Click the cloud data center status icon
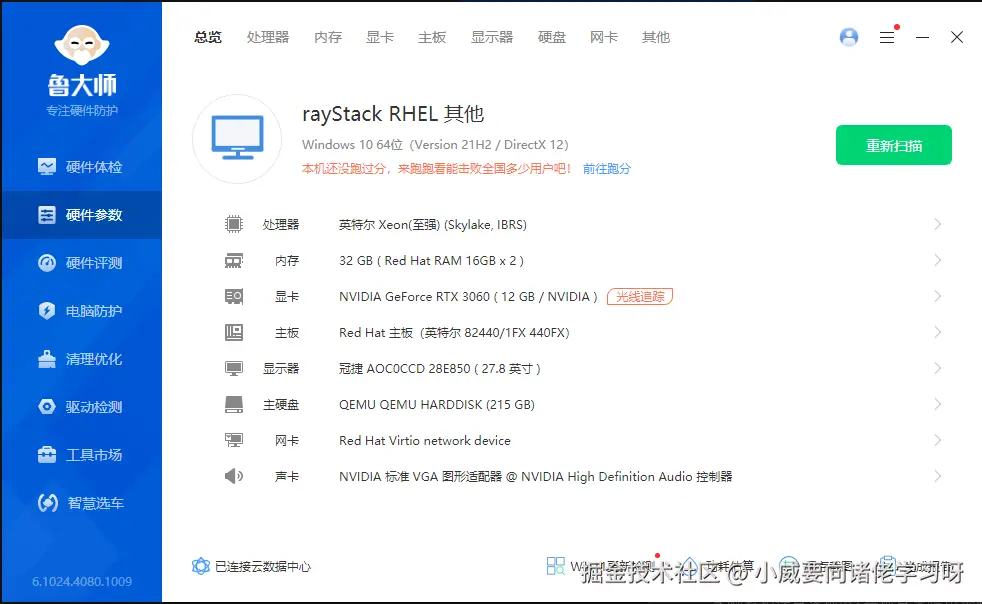This screenshot has height=604, width=982. (200, 566)
